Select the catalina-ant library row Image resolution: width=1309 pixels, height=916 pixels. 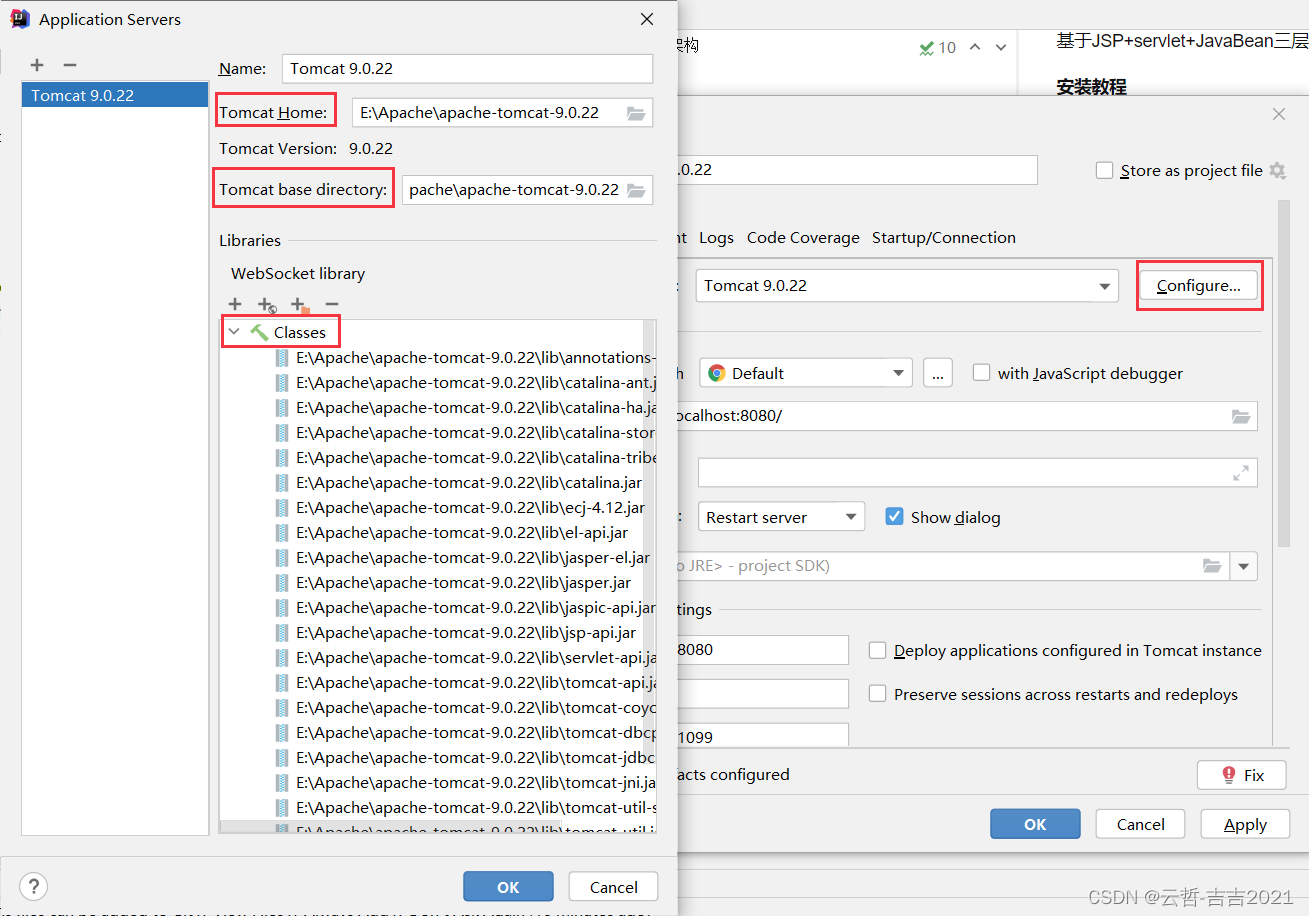pos(438,382)
